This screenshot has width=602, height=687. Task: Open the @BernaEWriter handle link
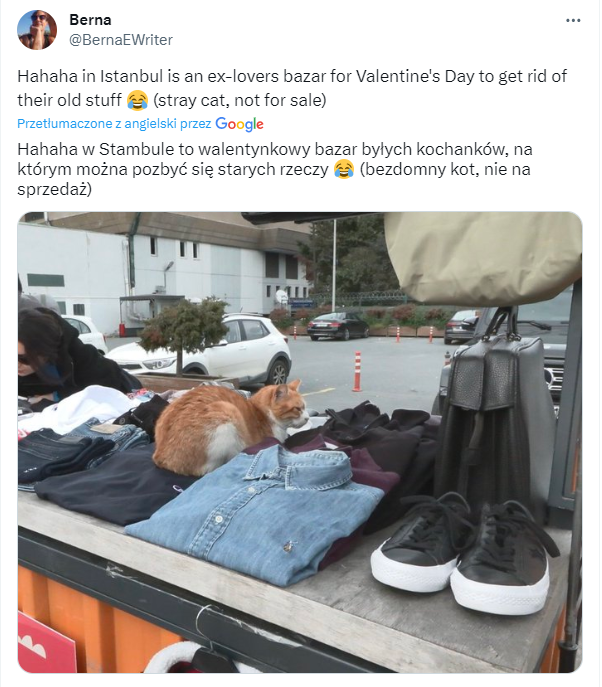[x=121, y=40]
